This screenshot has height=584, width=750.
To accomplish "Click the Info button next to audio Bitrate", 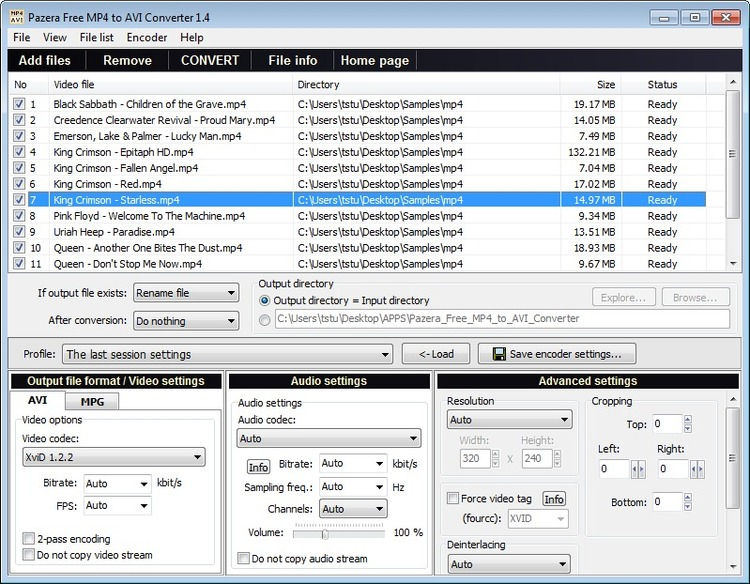I will pos(258,467).
